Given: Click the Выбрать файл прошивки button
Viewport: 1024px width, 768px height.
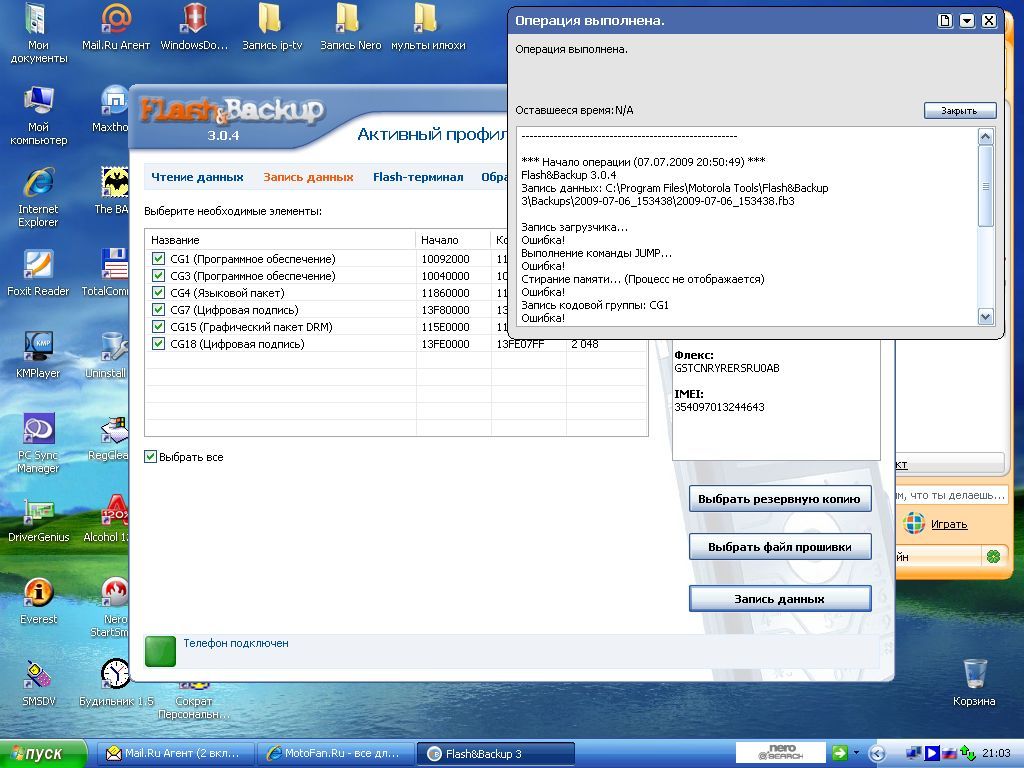Looking at the screenshot, I should (780, 547).
